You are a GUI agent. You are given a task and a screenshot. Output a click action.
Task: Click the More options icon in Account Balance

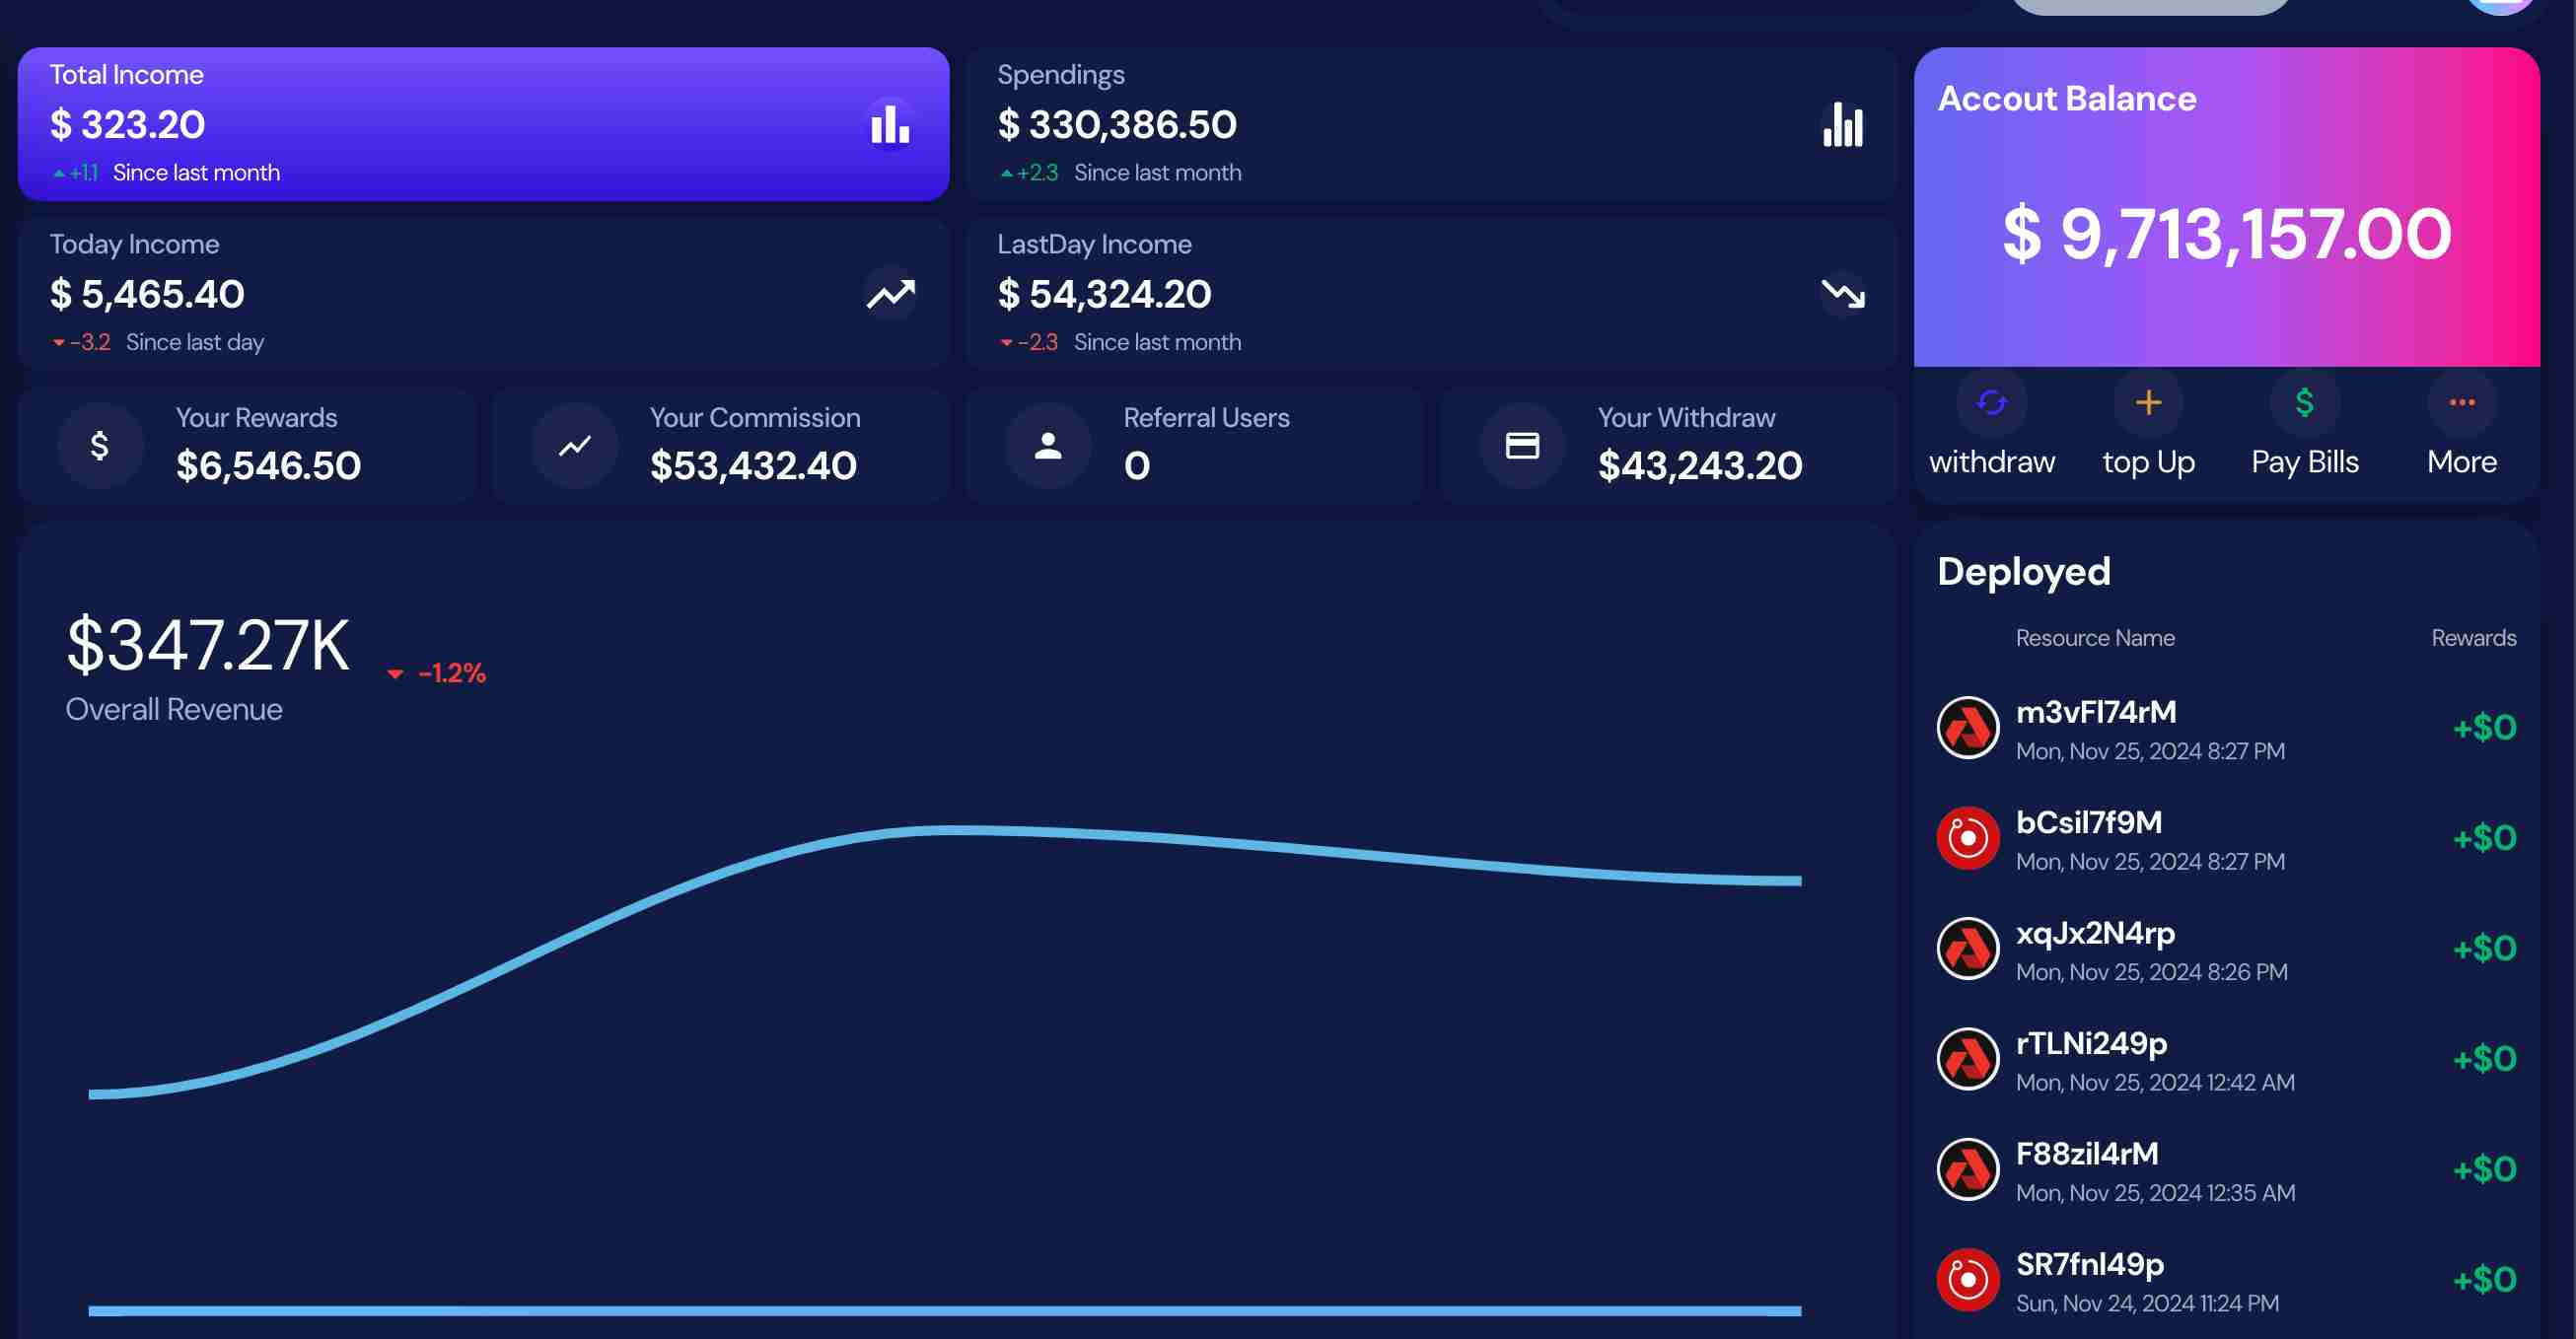[2462, 402]
